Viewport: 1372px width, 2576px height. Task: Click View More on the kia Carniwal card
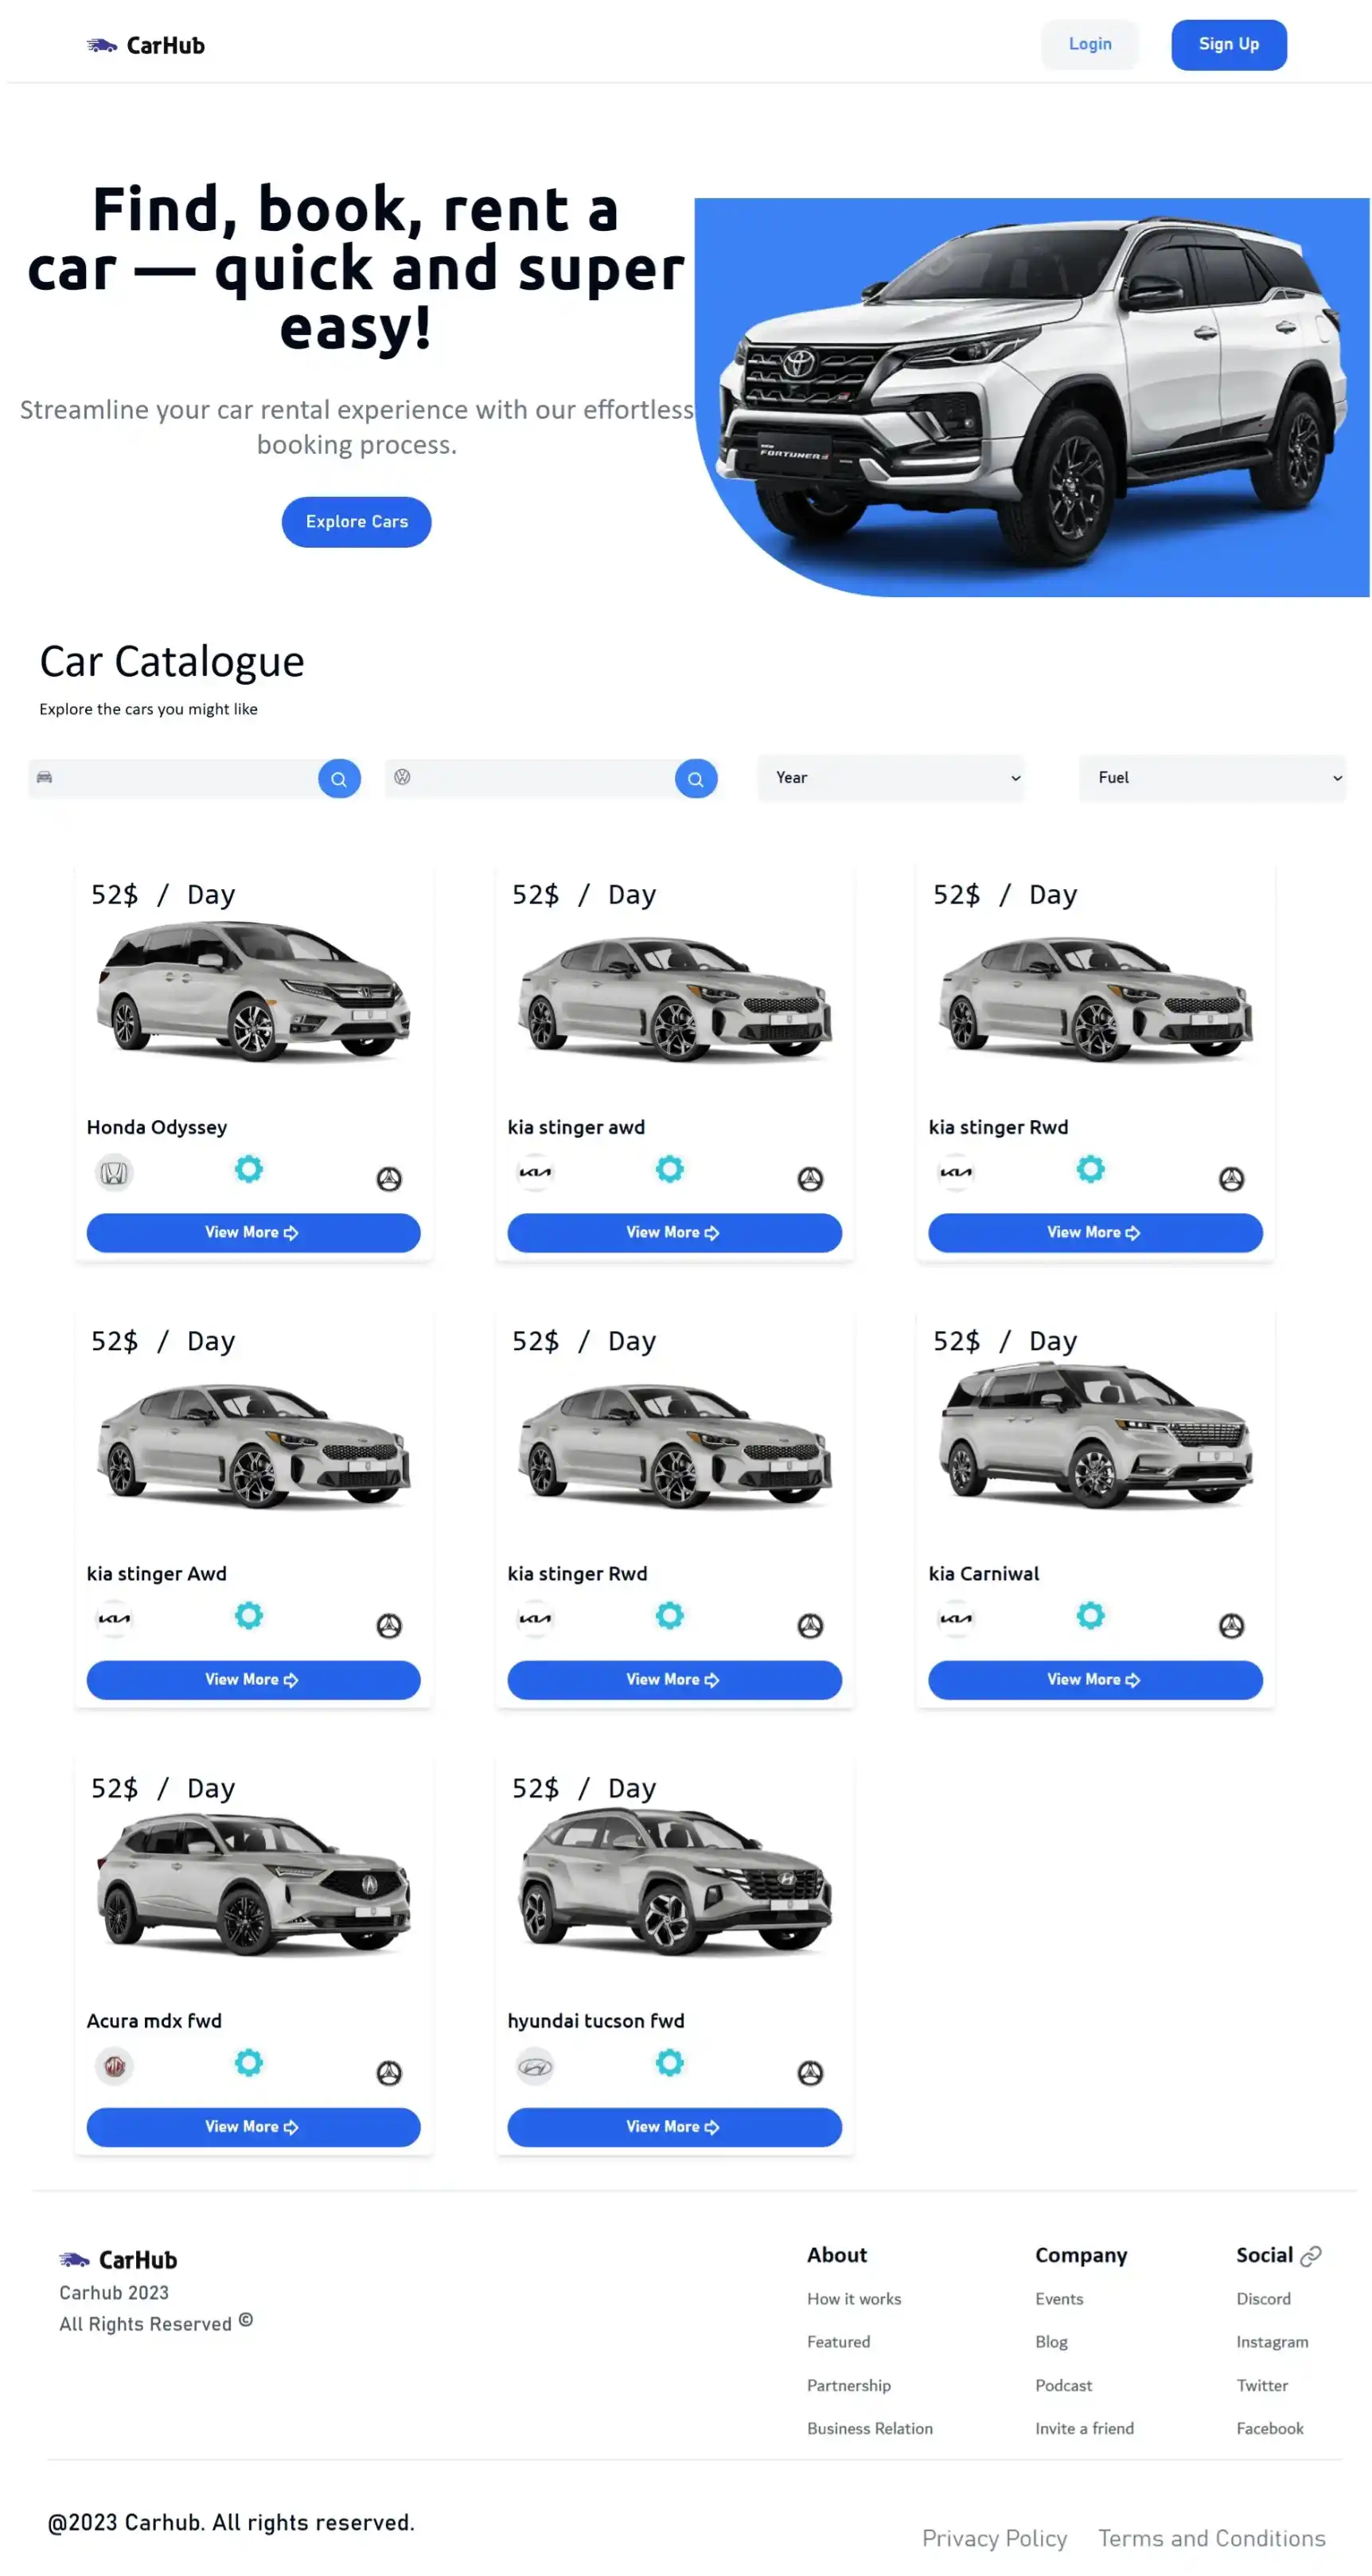coord(1094,1679)
